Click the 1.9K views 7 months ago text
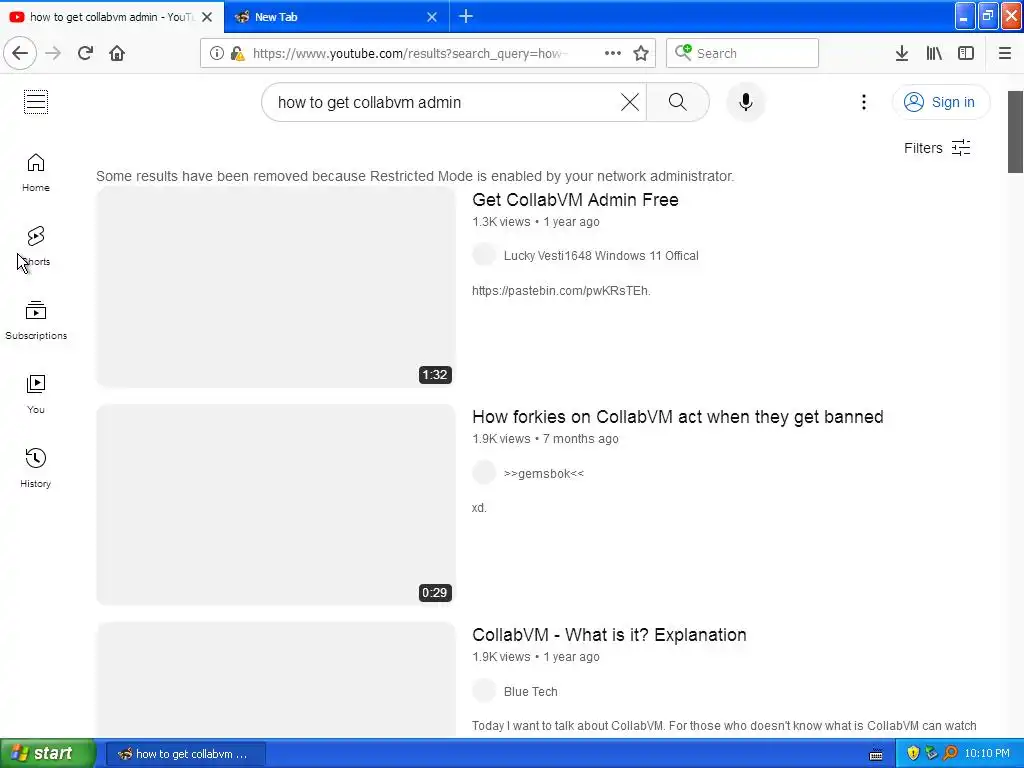Viewport: 1024px width, 768px height. [x=545, y=439]
